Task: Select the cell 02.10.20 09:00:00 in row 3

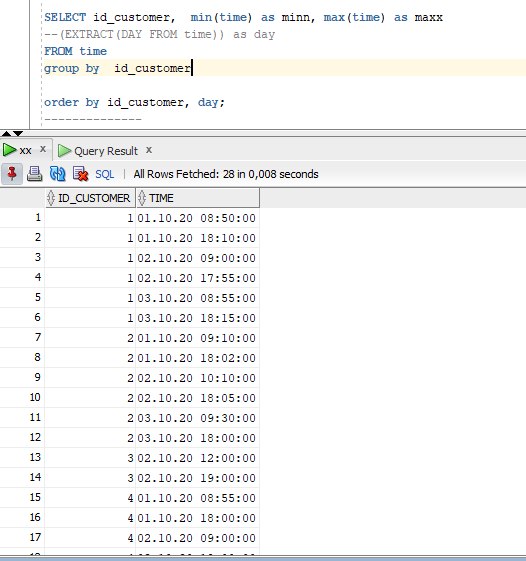Action: [197, 258]
